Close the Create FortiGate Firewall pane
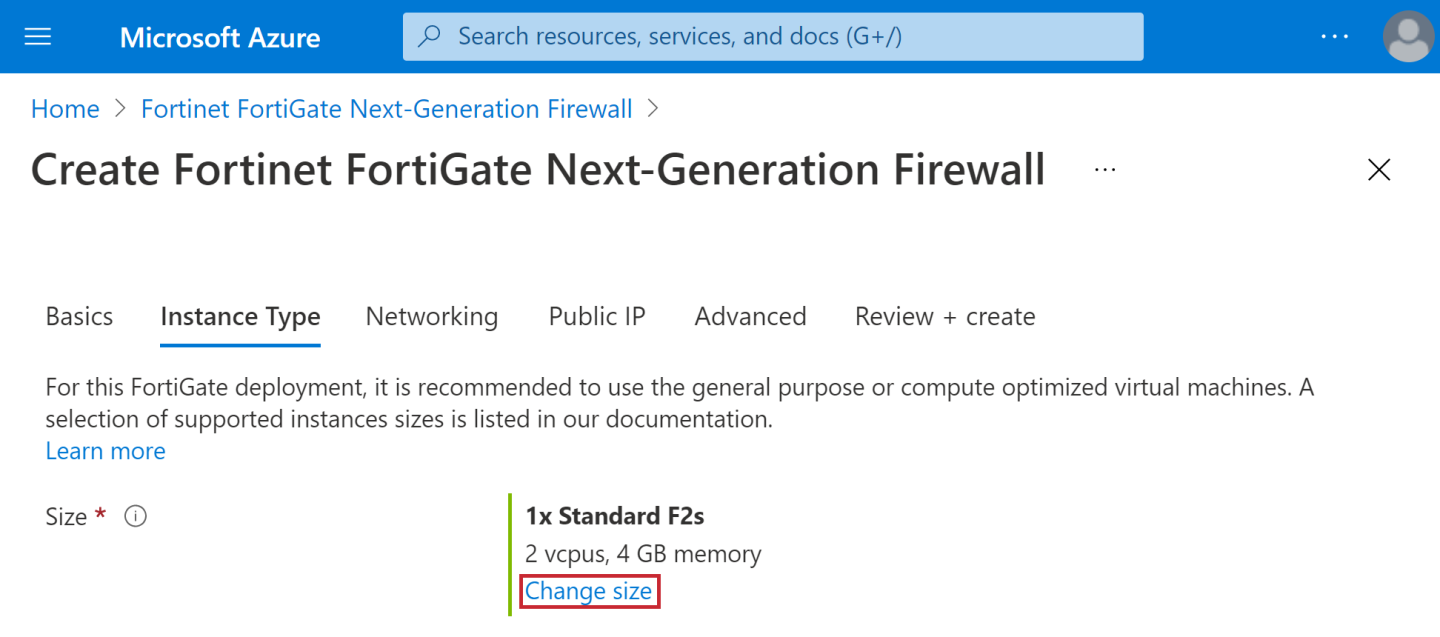 click(1379, 170)
